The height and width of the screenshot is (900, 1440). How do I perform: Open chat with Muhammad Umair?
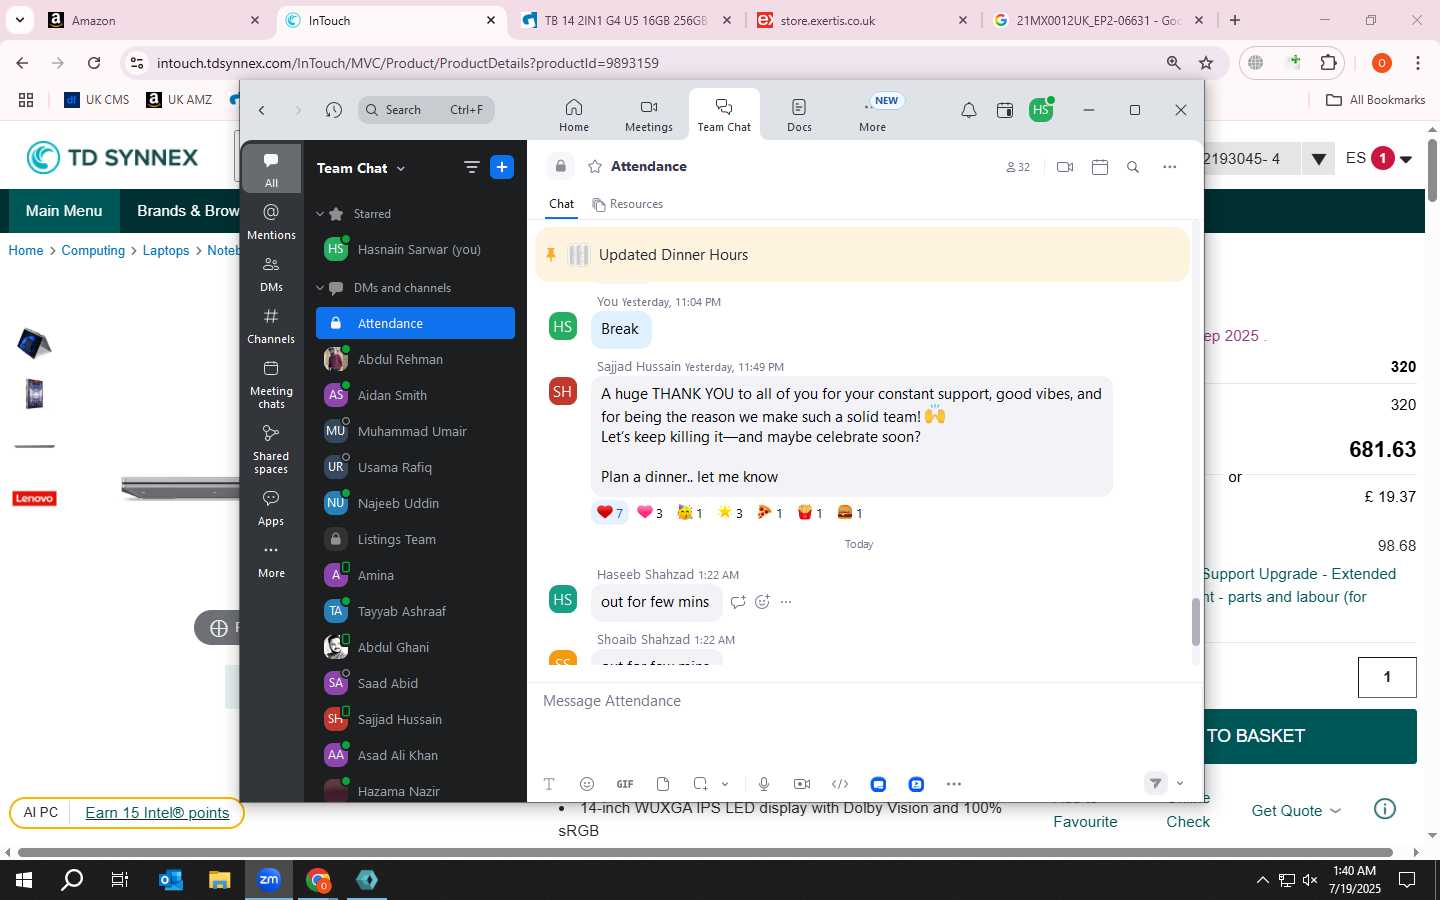coord(415,431)
